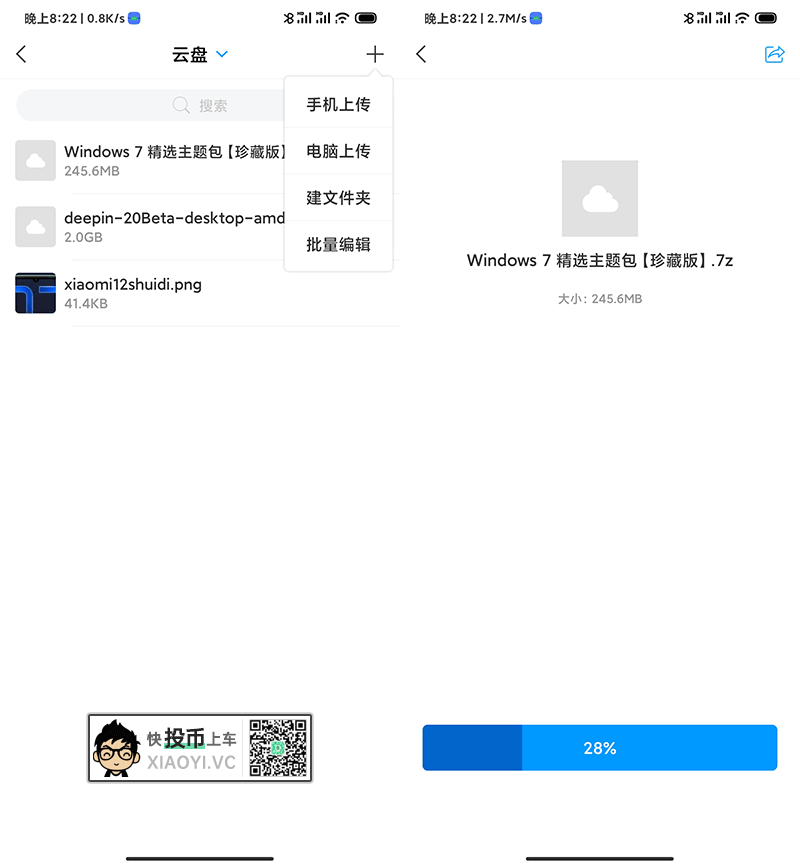This screenshot has height=867, width=800.
Task: Choose 建文件夹 to create a new folder
Action: point(338,198)
